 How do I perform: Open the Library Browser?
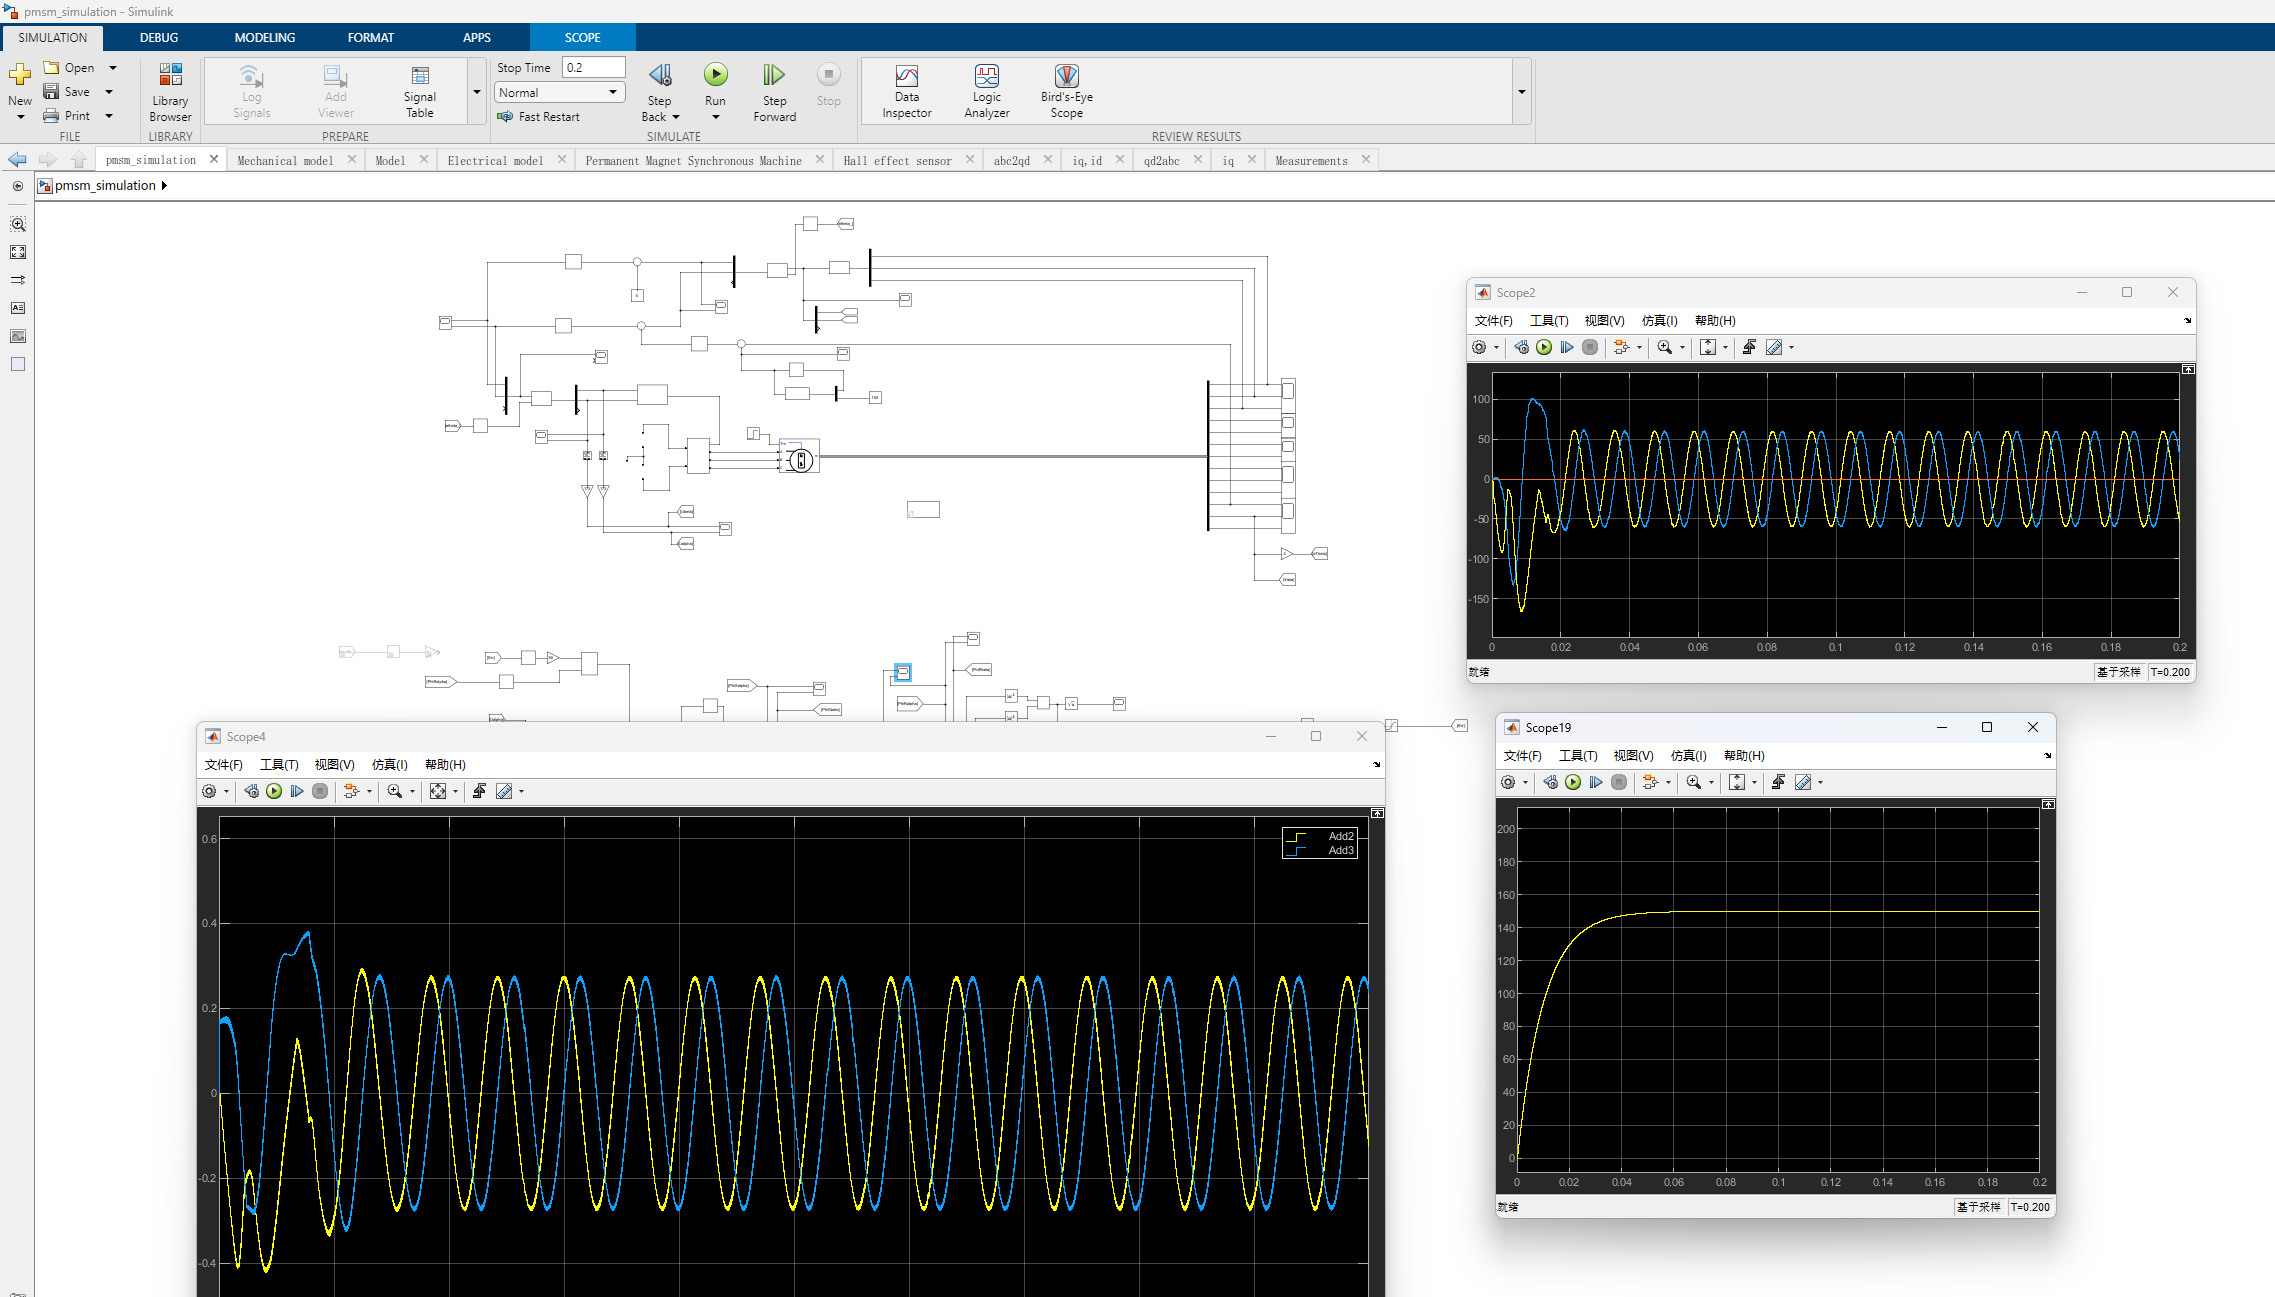(x=170, y=93)
